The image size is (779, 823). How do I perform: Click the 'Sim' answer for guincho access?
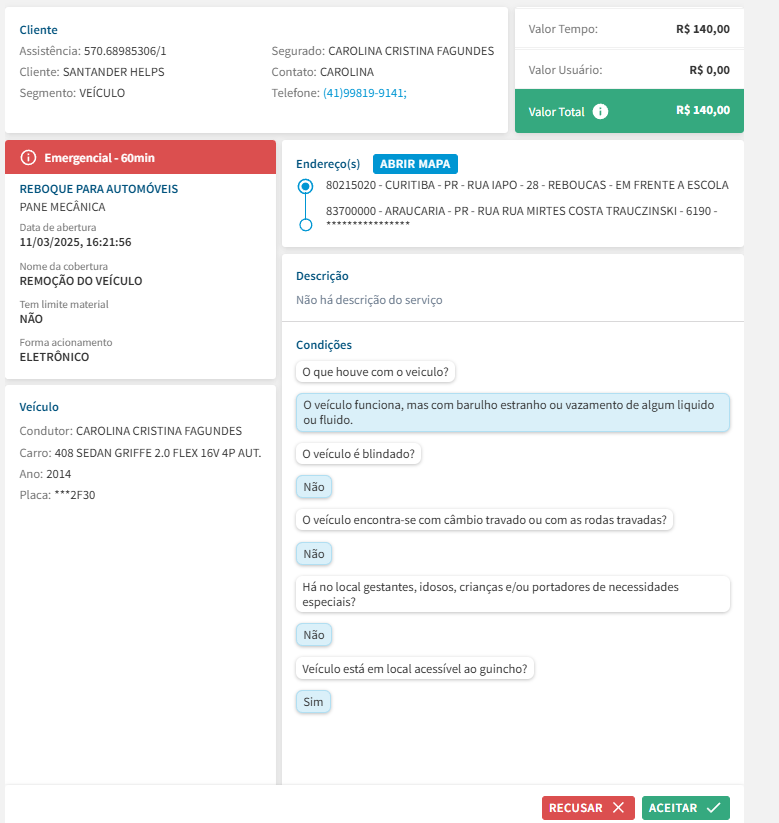pyautogui.click(x=314, y=702)
